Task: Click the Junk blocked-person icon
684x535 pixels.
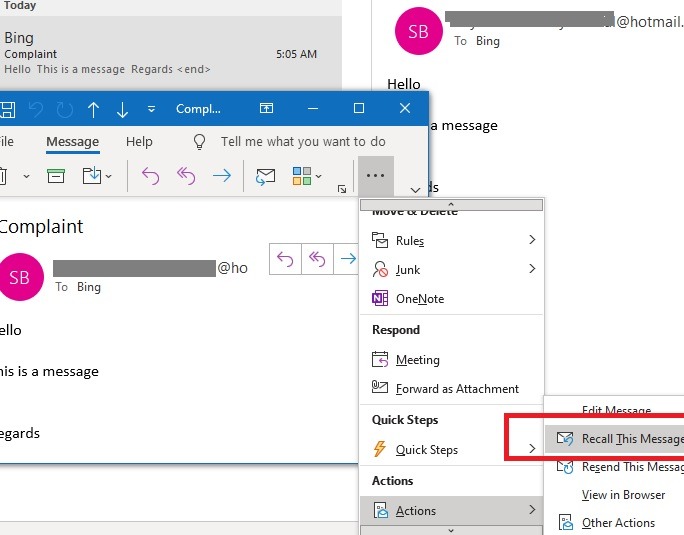Action: [x=380, y=269]
